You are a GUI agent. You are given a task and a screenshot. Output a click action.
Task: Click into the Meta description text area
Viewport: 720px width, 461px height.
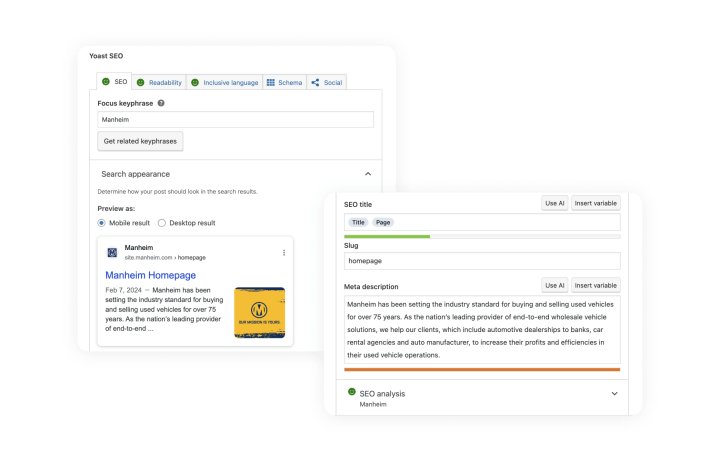(482, 330)
